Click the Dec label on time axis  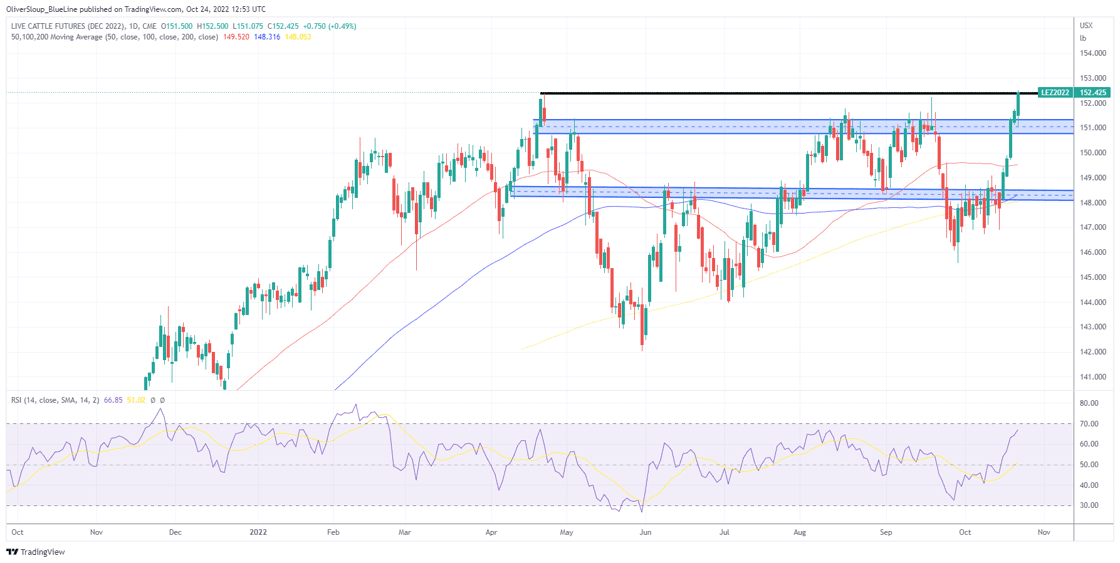coord(176,533)
